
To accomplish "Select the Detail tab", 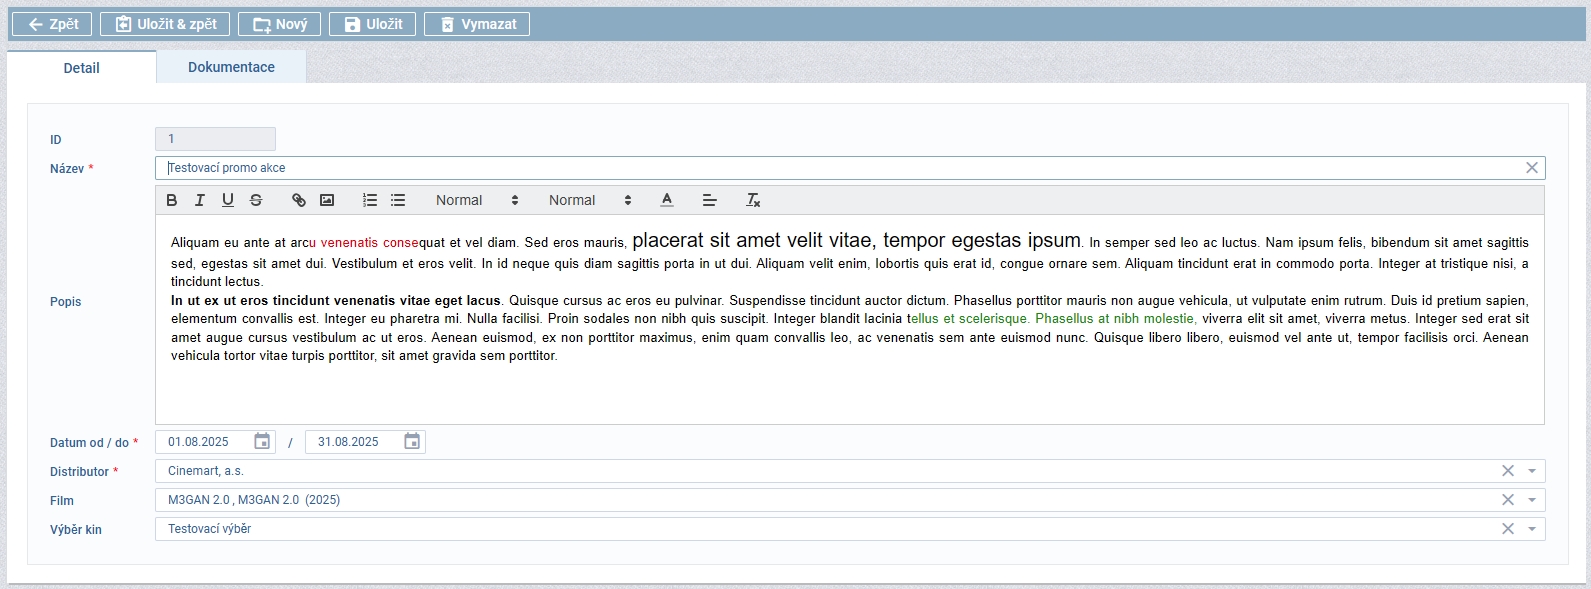I will [81, 68].
